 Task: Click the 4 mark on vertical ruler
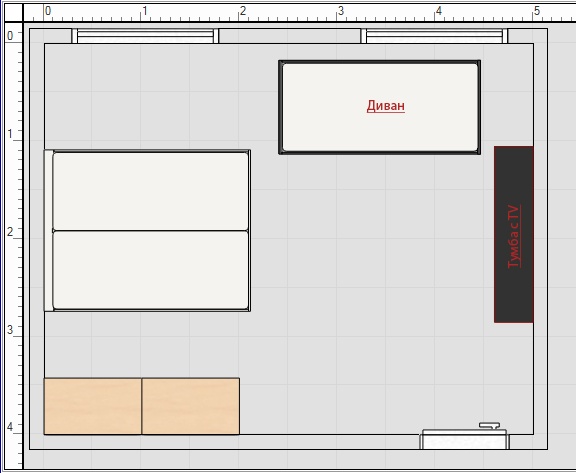[x=10, y=427]
